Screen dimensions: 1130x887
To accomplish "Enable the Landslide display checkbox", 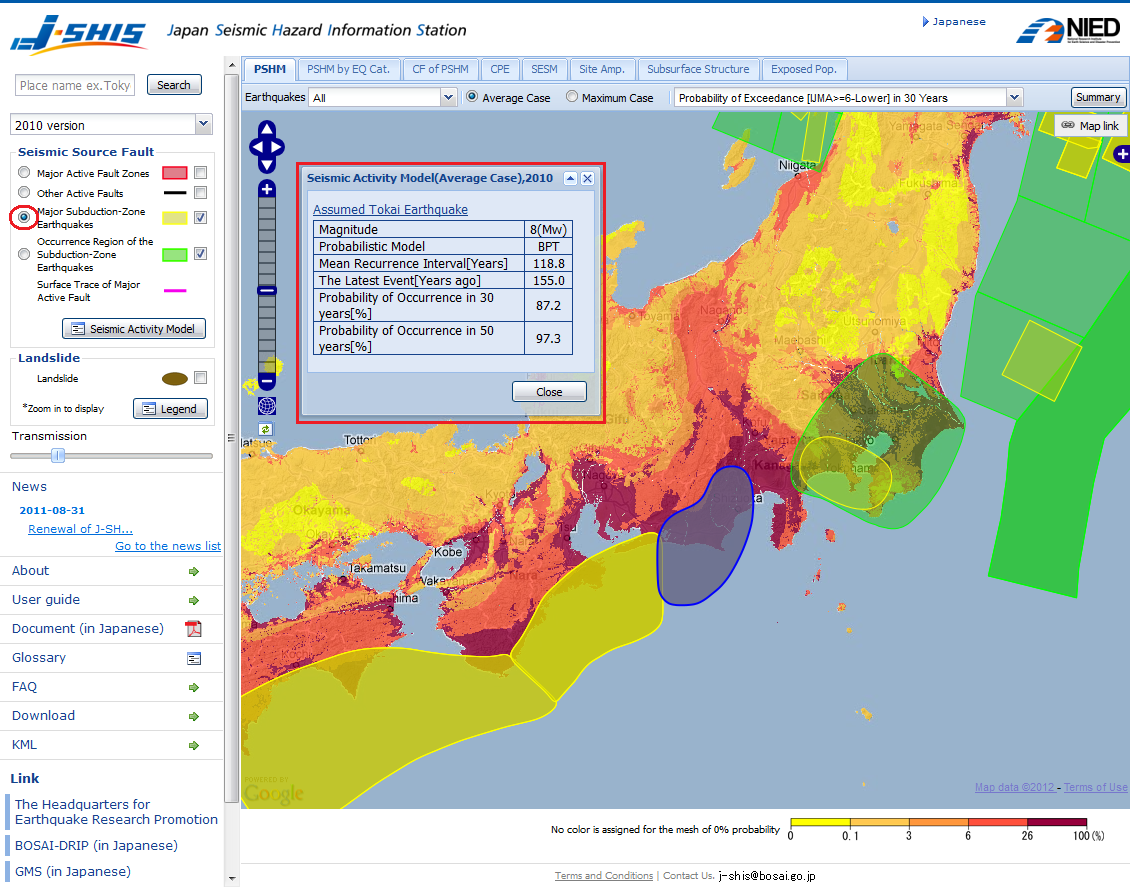I will click(200, 378).
